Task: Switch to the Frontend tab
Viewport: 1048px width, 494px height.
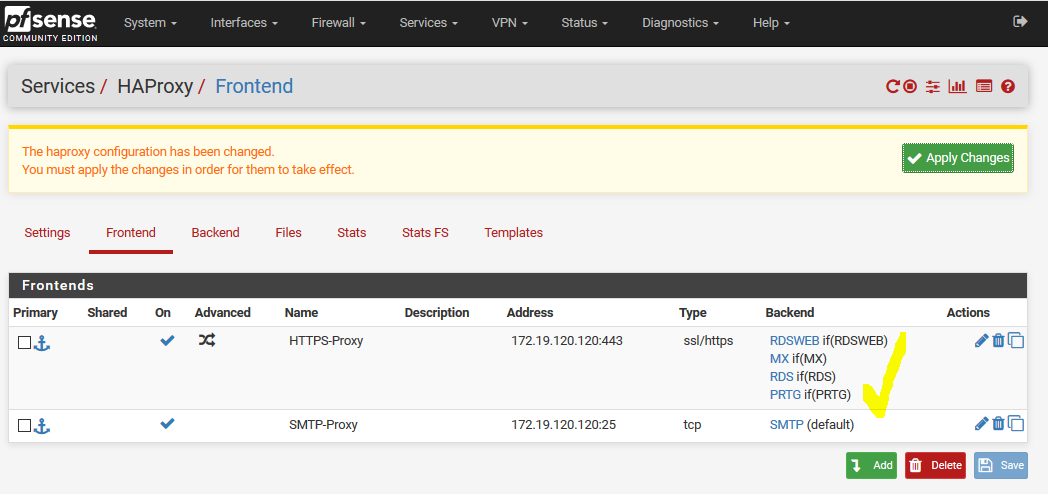Action: [x=131, y=233]
